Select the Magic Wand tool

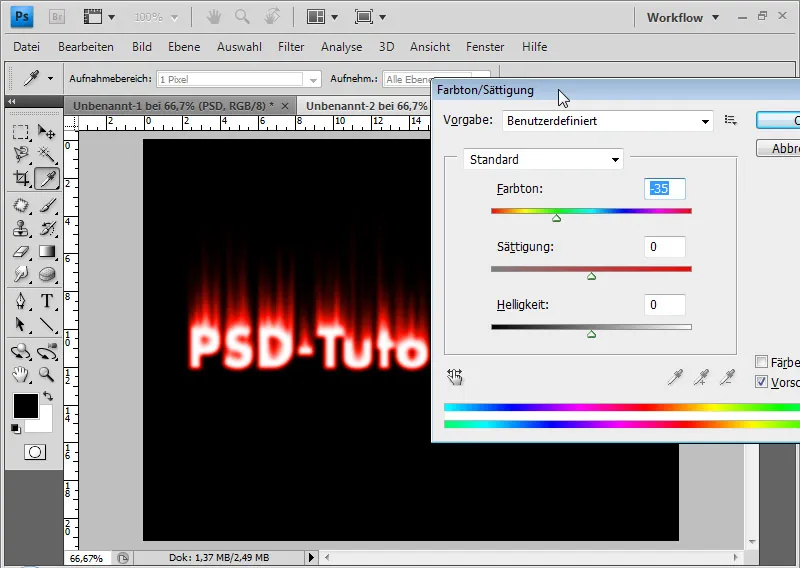[47, 154]
